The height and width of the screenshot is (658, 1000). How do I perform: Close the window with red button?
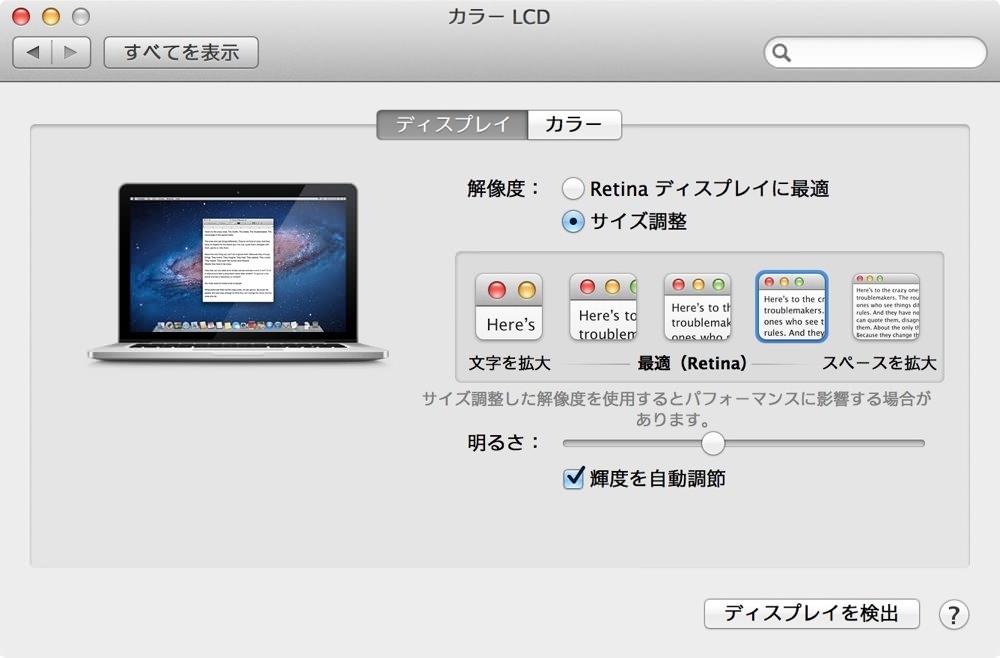(21, 17)
